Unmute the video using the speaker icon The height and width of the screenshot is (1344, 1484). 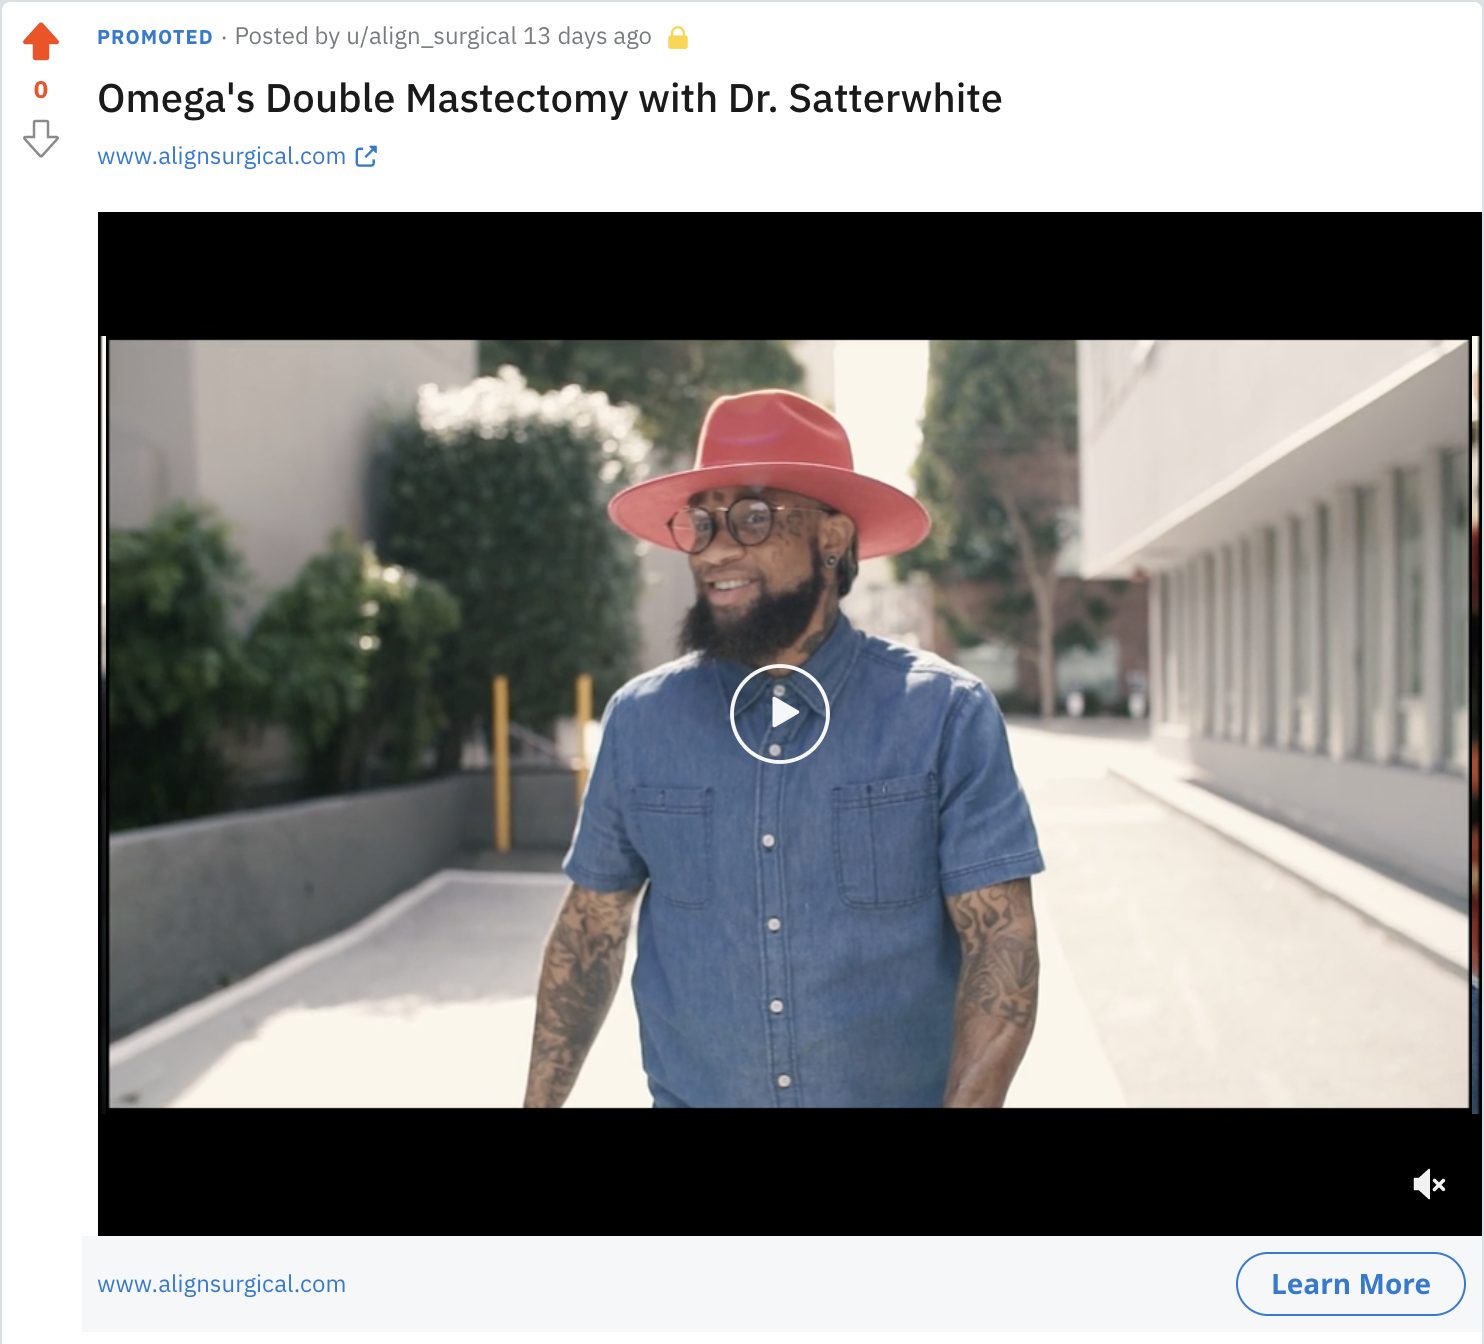pyautogui.click(x=1429, y=1185)
